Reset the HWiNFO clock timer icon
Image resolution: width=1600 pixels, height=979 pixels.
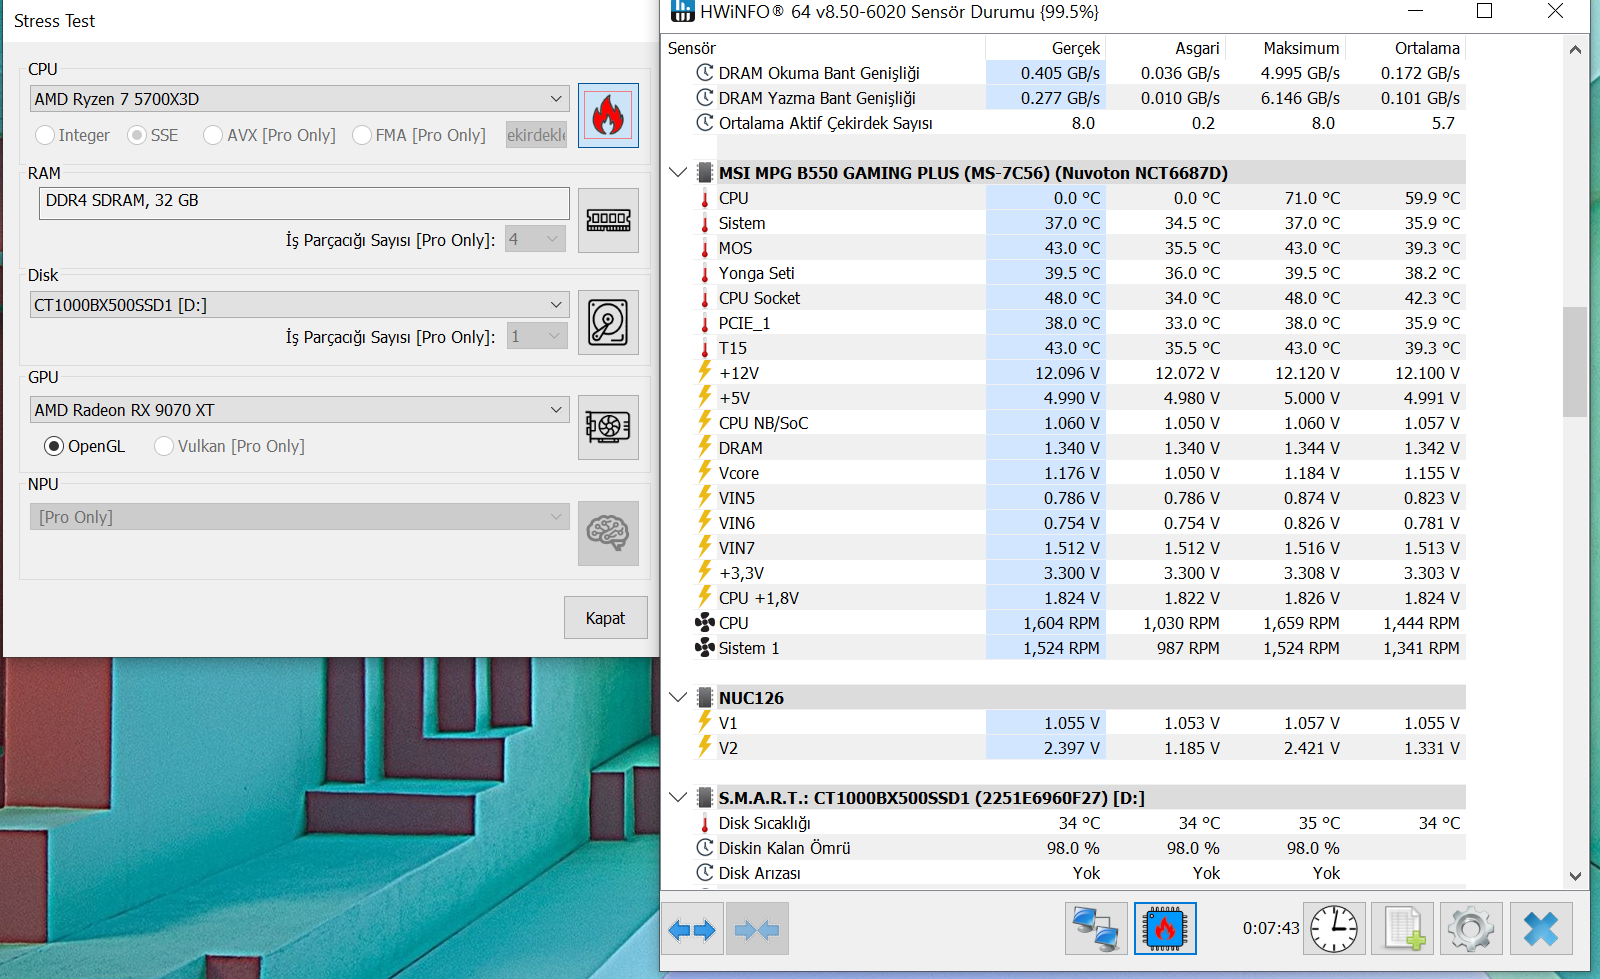click(x=1334, y=929)
